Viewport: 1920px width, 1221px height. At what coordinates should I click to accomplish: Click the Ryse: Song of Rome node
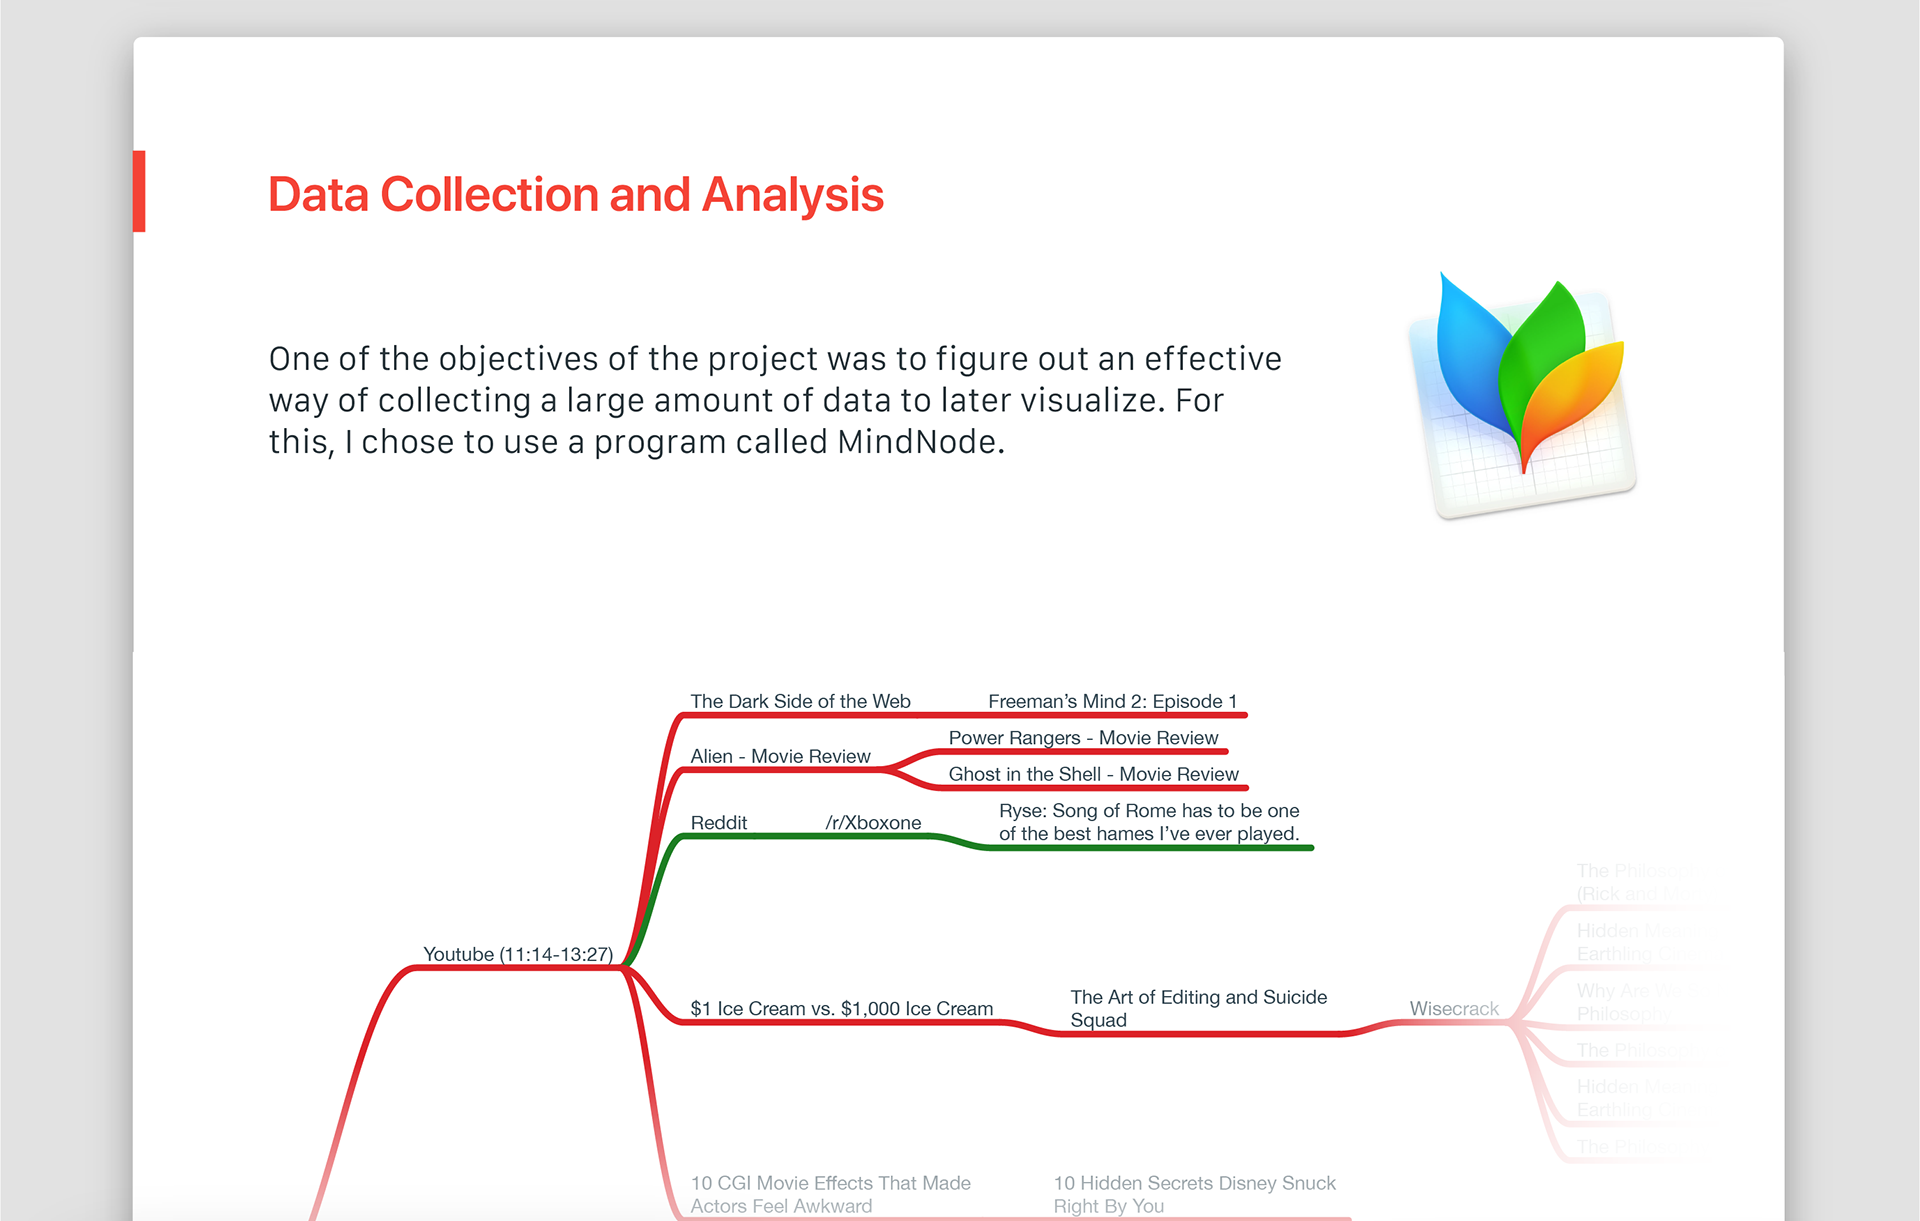(1148, 822)
